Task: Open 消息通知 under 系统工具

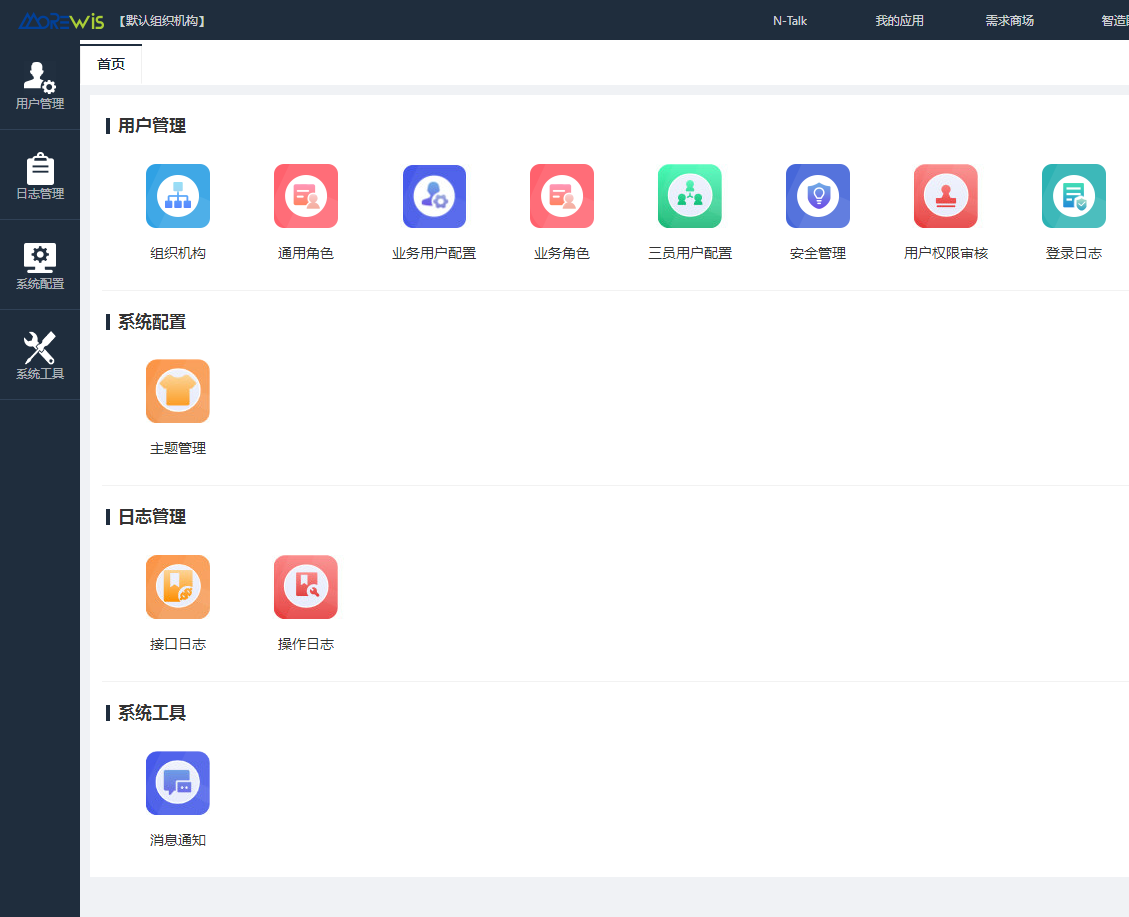Action: pos(177,783)
